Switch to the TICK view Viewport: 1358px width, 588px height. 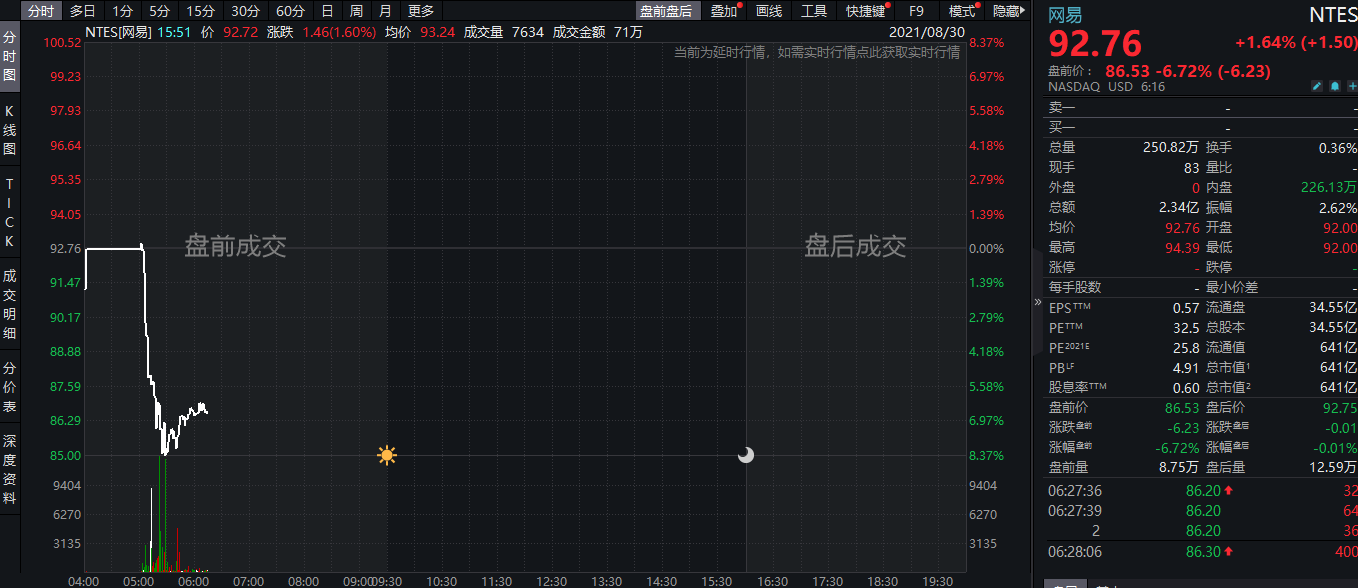point(9,213)
